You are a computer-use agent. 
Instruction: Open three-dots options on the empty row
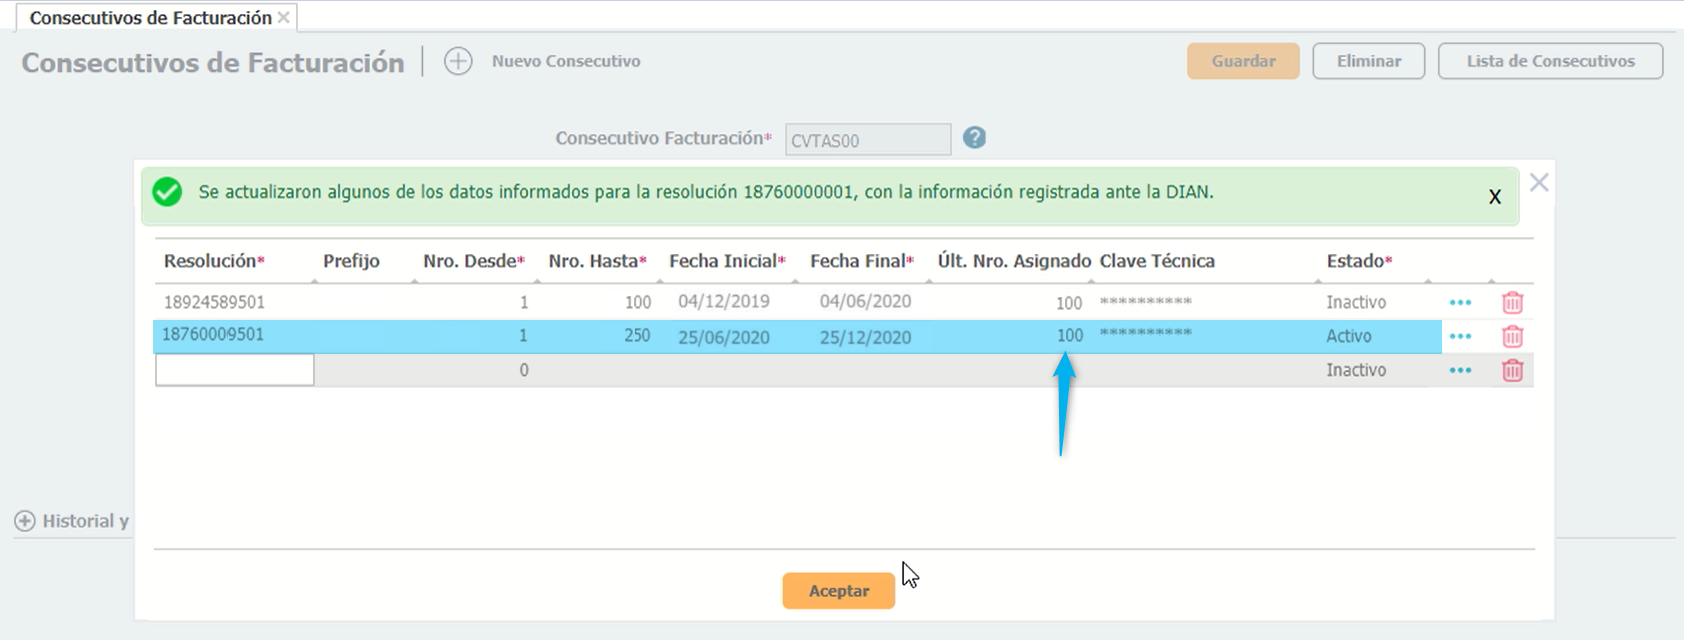[x=1460, y=370]
